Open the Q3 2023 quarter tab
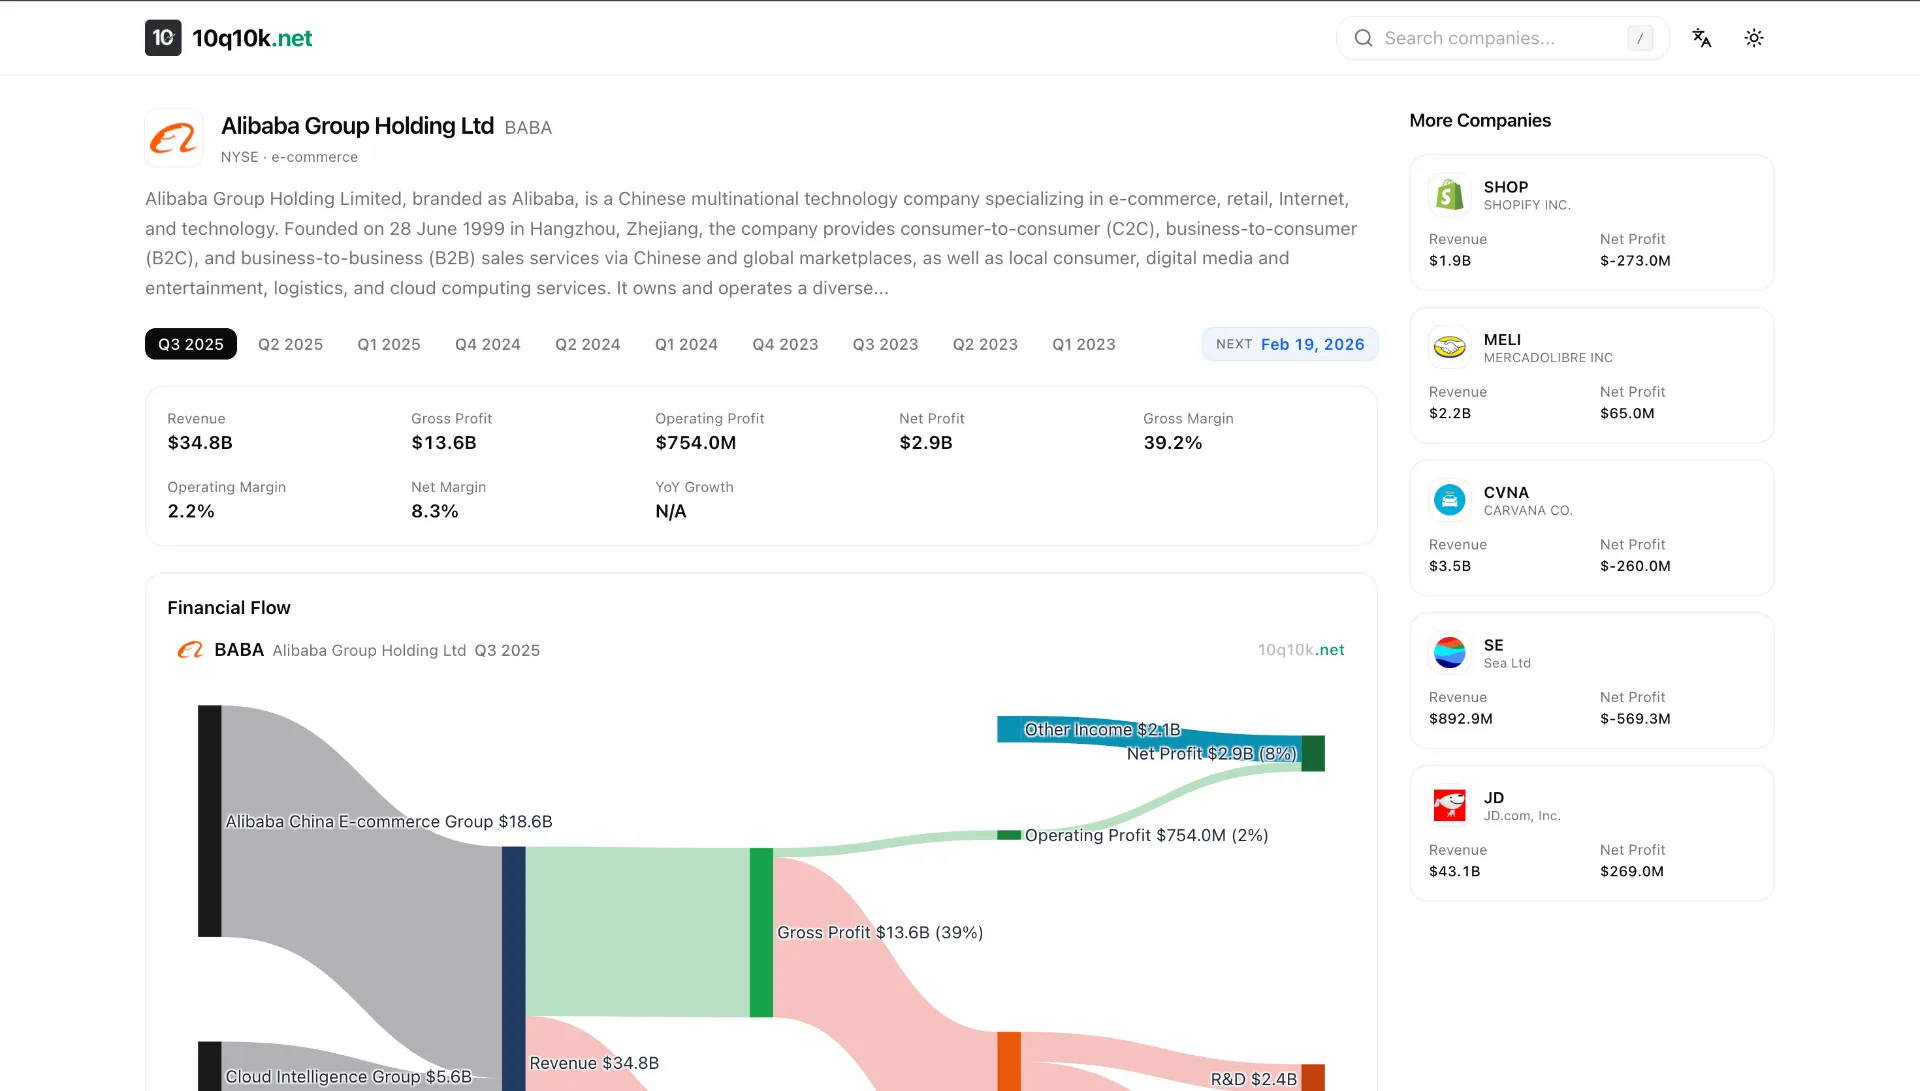The width and height of the screenshot is (1920, 1091). [x=885, y=344]
